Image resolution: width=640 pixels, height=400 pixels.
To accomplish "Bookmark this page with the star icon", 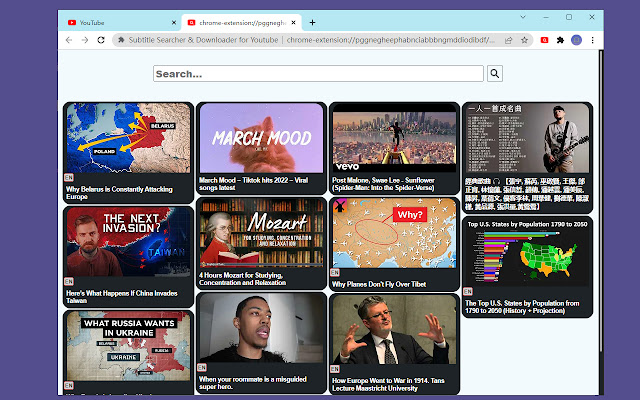I will pyautogui.click(x=524, y=40).
